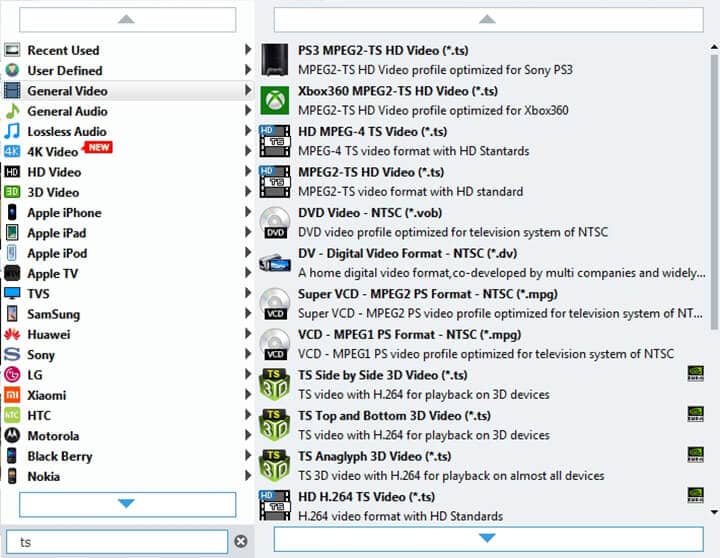Click the PS3 console format icon

tap(275, 60)
